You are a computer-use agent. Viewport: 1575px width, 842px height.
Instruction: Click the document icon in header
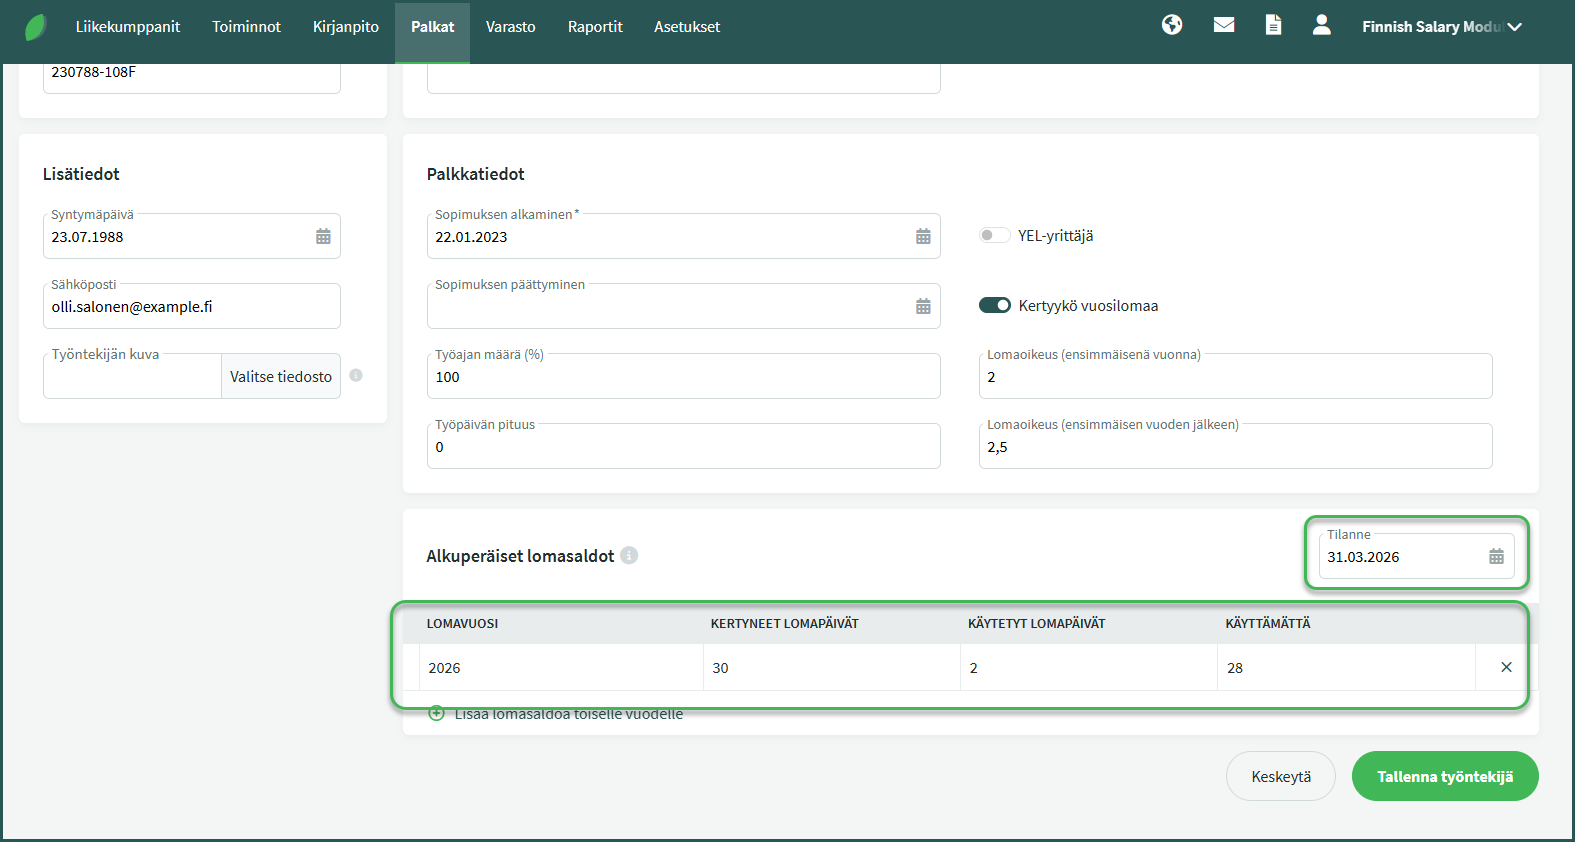pos(1273,25)
